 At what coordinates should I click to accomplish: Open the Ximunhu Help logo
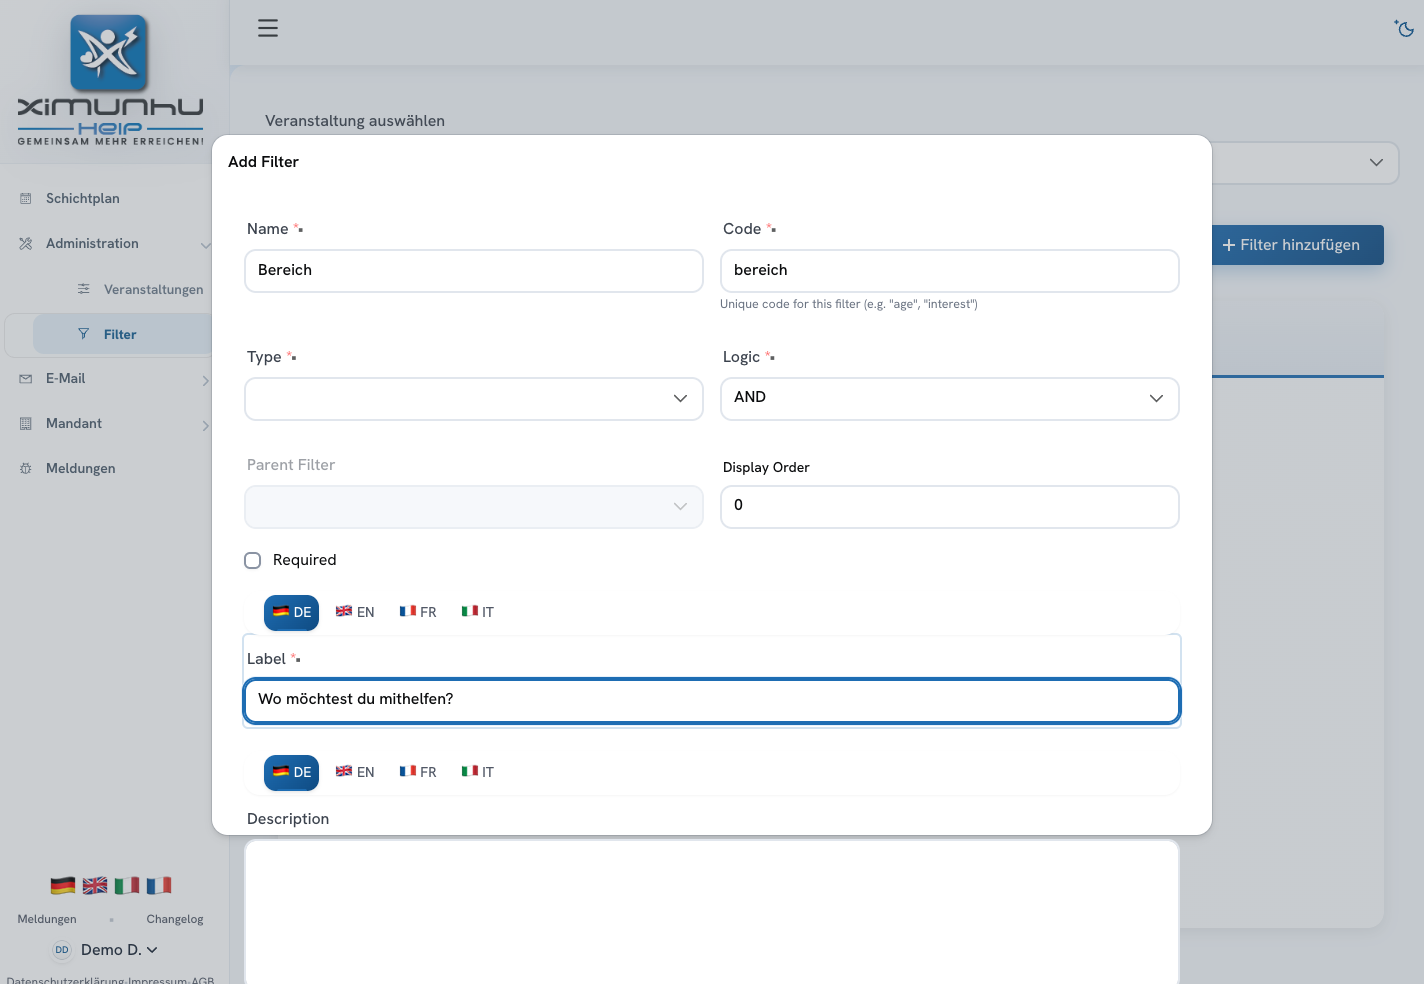point(110,80)
